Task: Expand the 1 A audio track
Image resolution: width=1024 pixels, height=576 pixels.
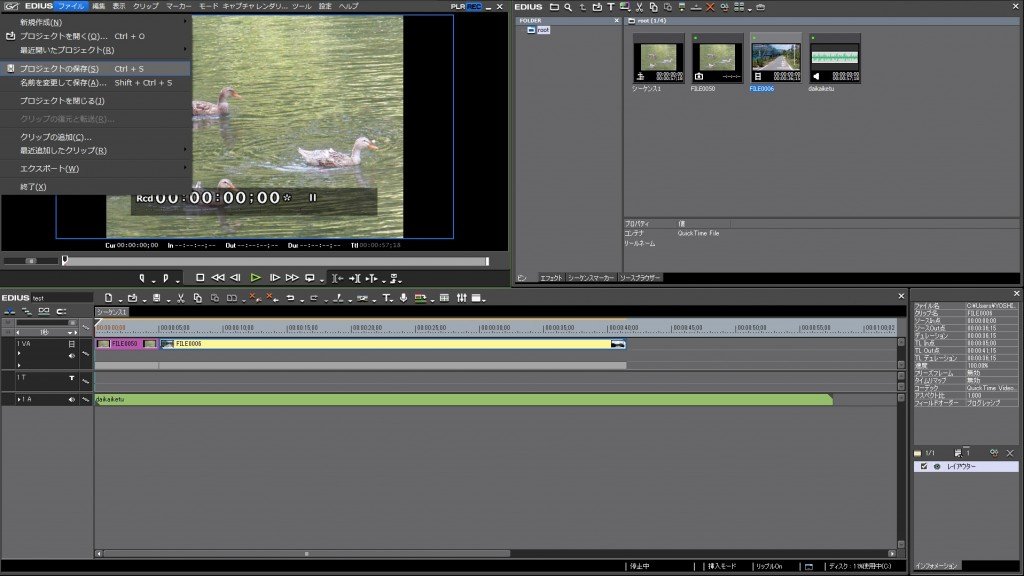Action: pos(19,399)
